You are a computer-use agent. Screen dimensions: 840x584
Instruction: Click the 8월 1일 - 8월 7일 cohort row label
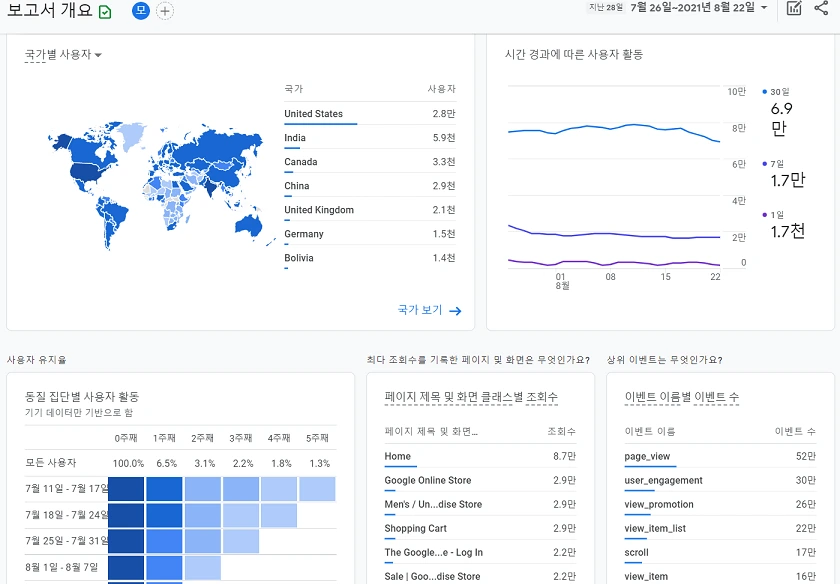(x=62, y=567)
